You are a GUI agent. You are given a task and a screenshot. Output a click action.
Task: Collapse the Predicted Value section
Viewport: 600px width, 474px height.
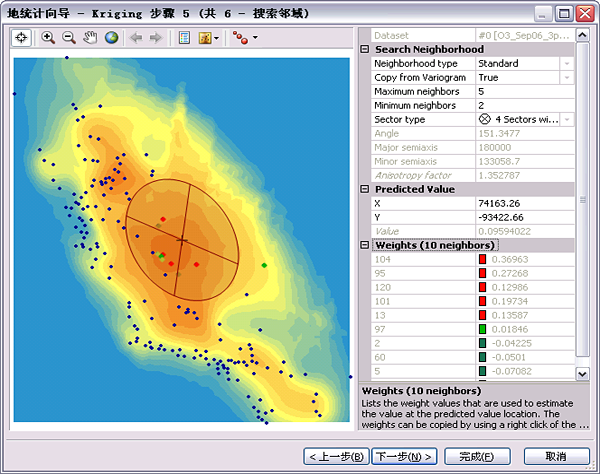(364, 189)
